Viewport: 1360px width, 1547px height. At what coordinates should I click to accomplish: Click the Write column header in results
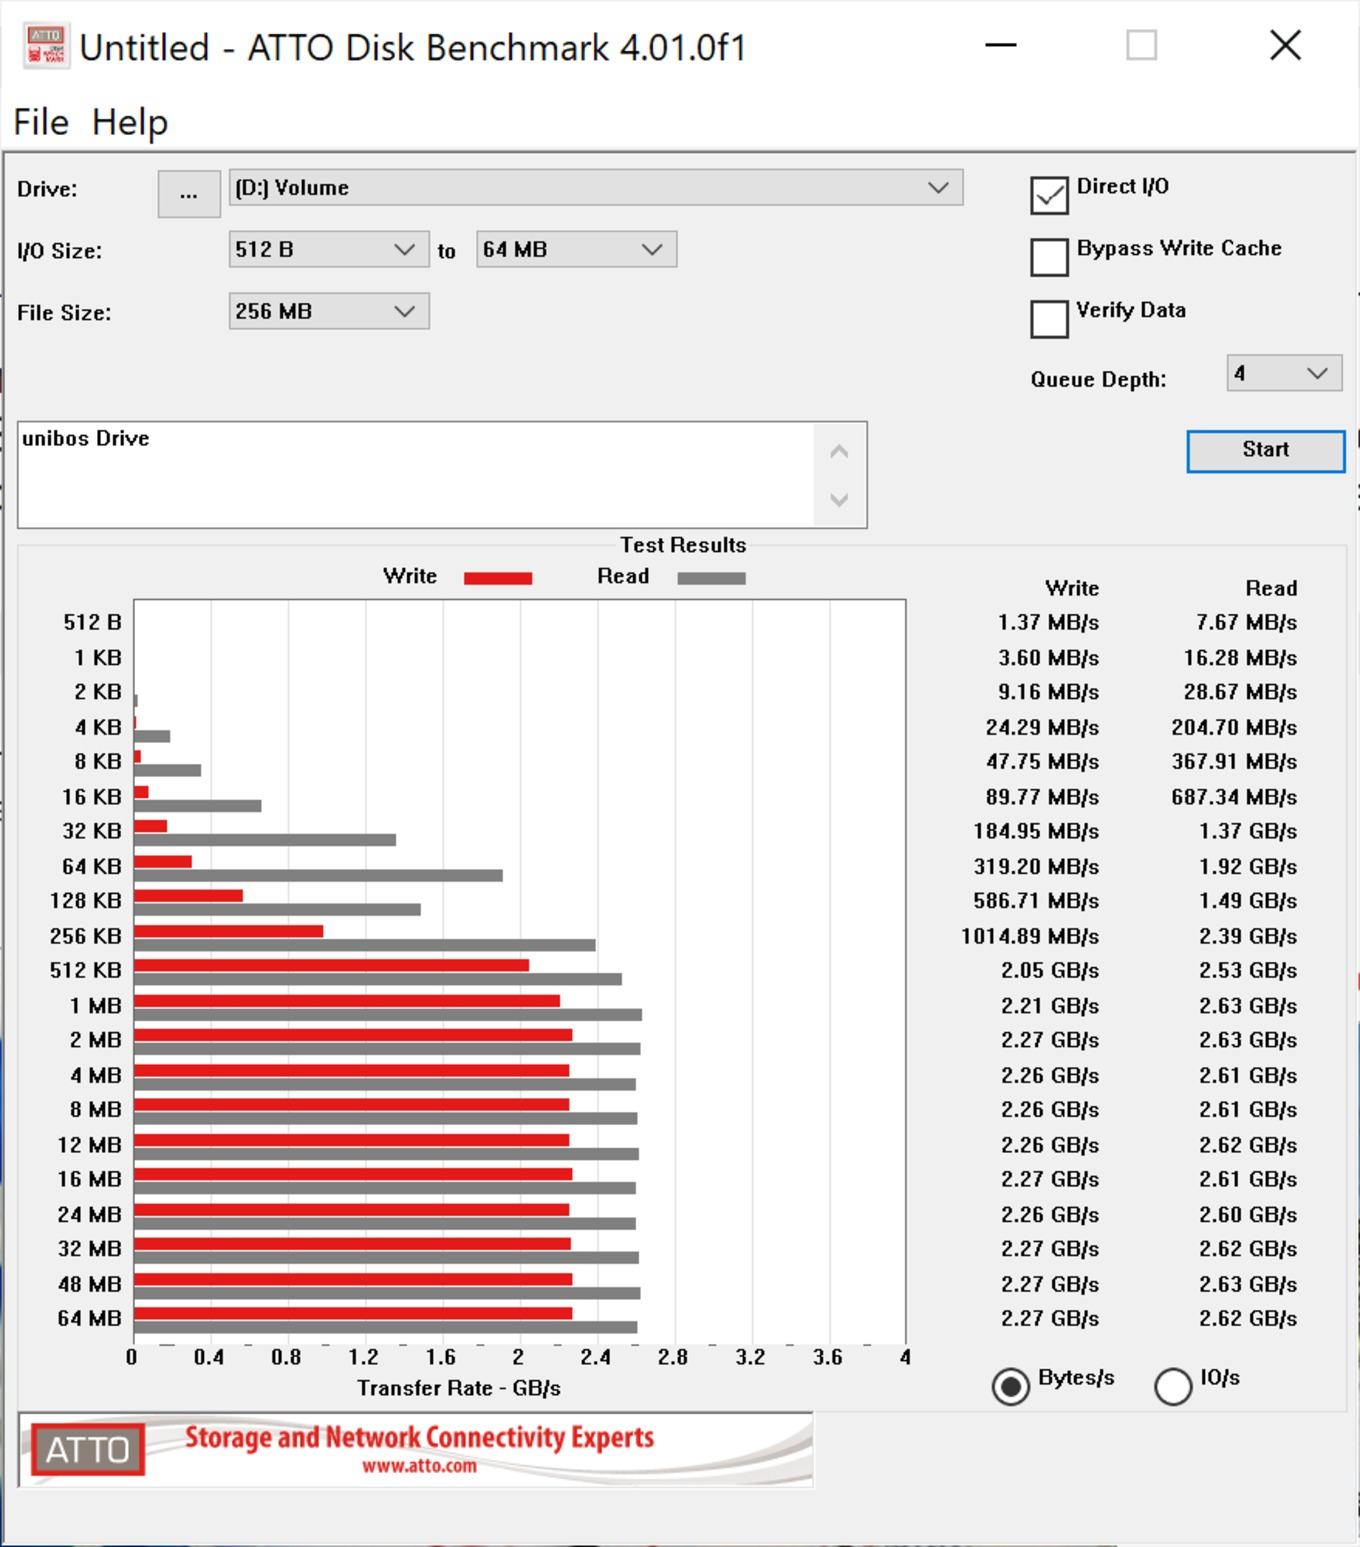(x=1072, y=588)
